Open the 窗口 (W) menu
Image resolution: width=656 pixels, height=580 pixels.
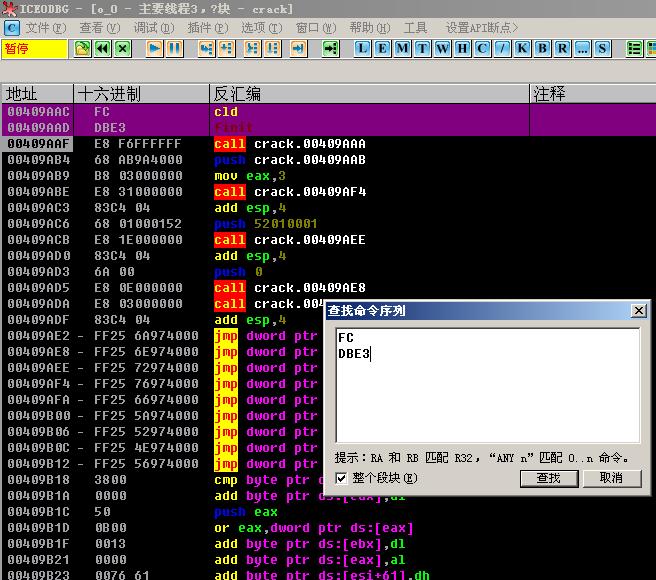tap(316, 28)
